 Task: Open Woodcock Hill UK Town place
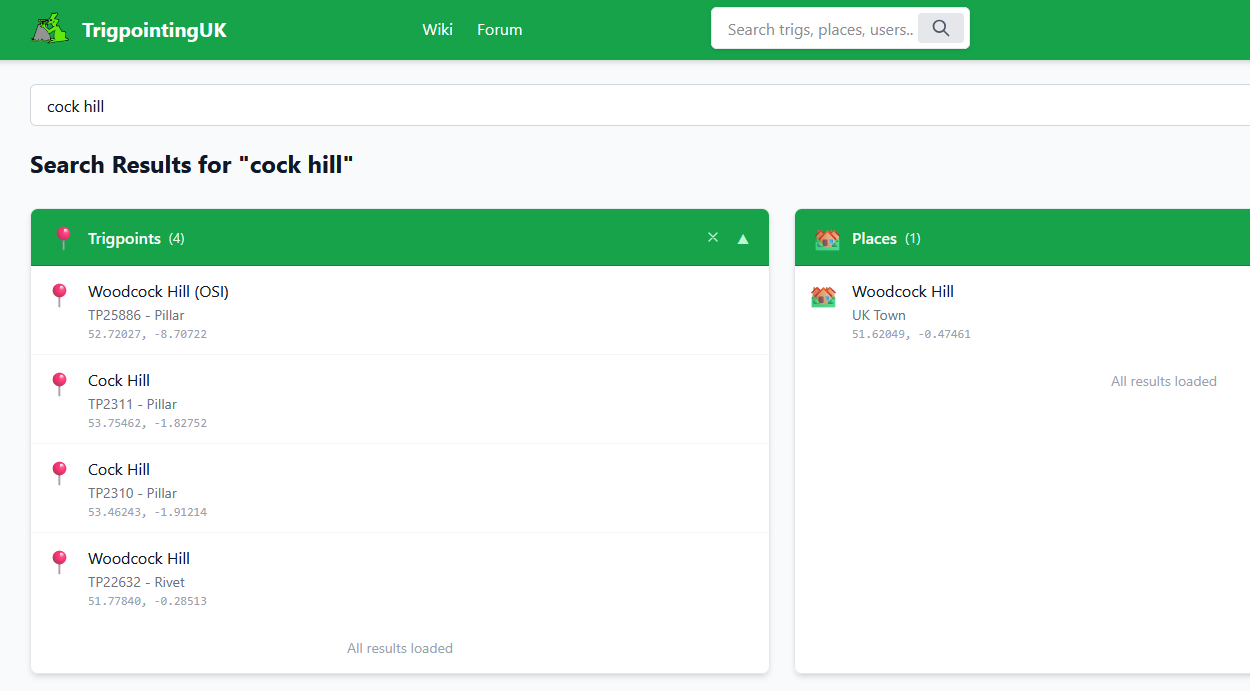click(x=1022, y=310)
